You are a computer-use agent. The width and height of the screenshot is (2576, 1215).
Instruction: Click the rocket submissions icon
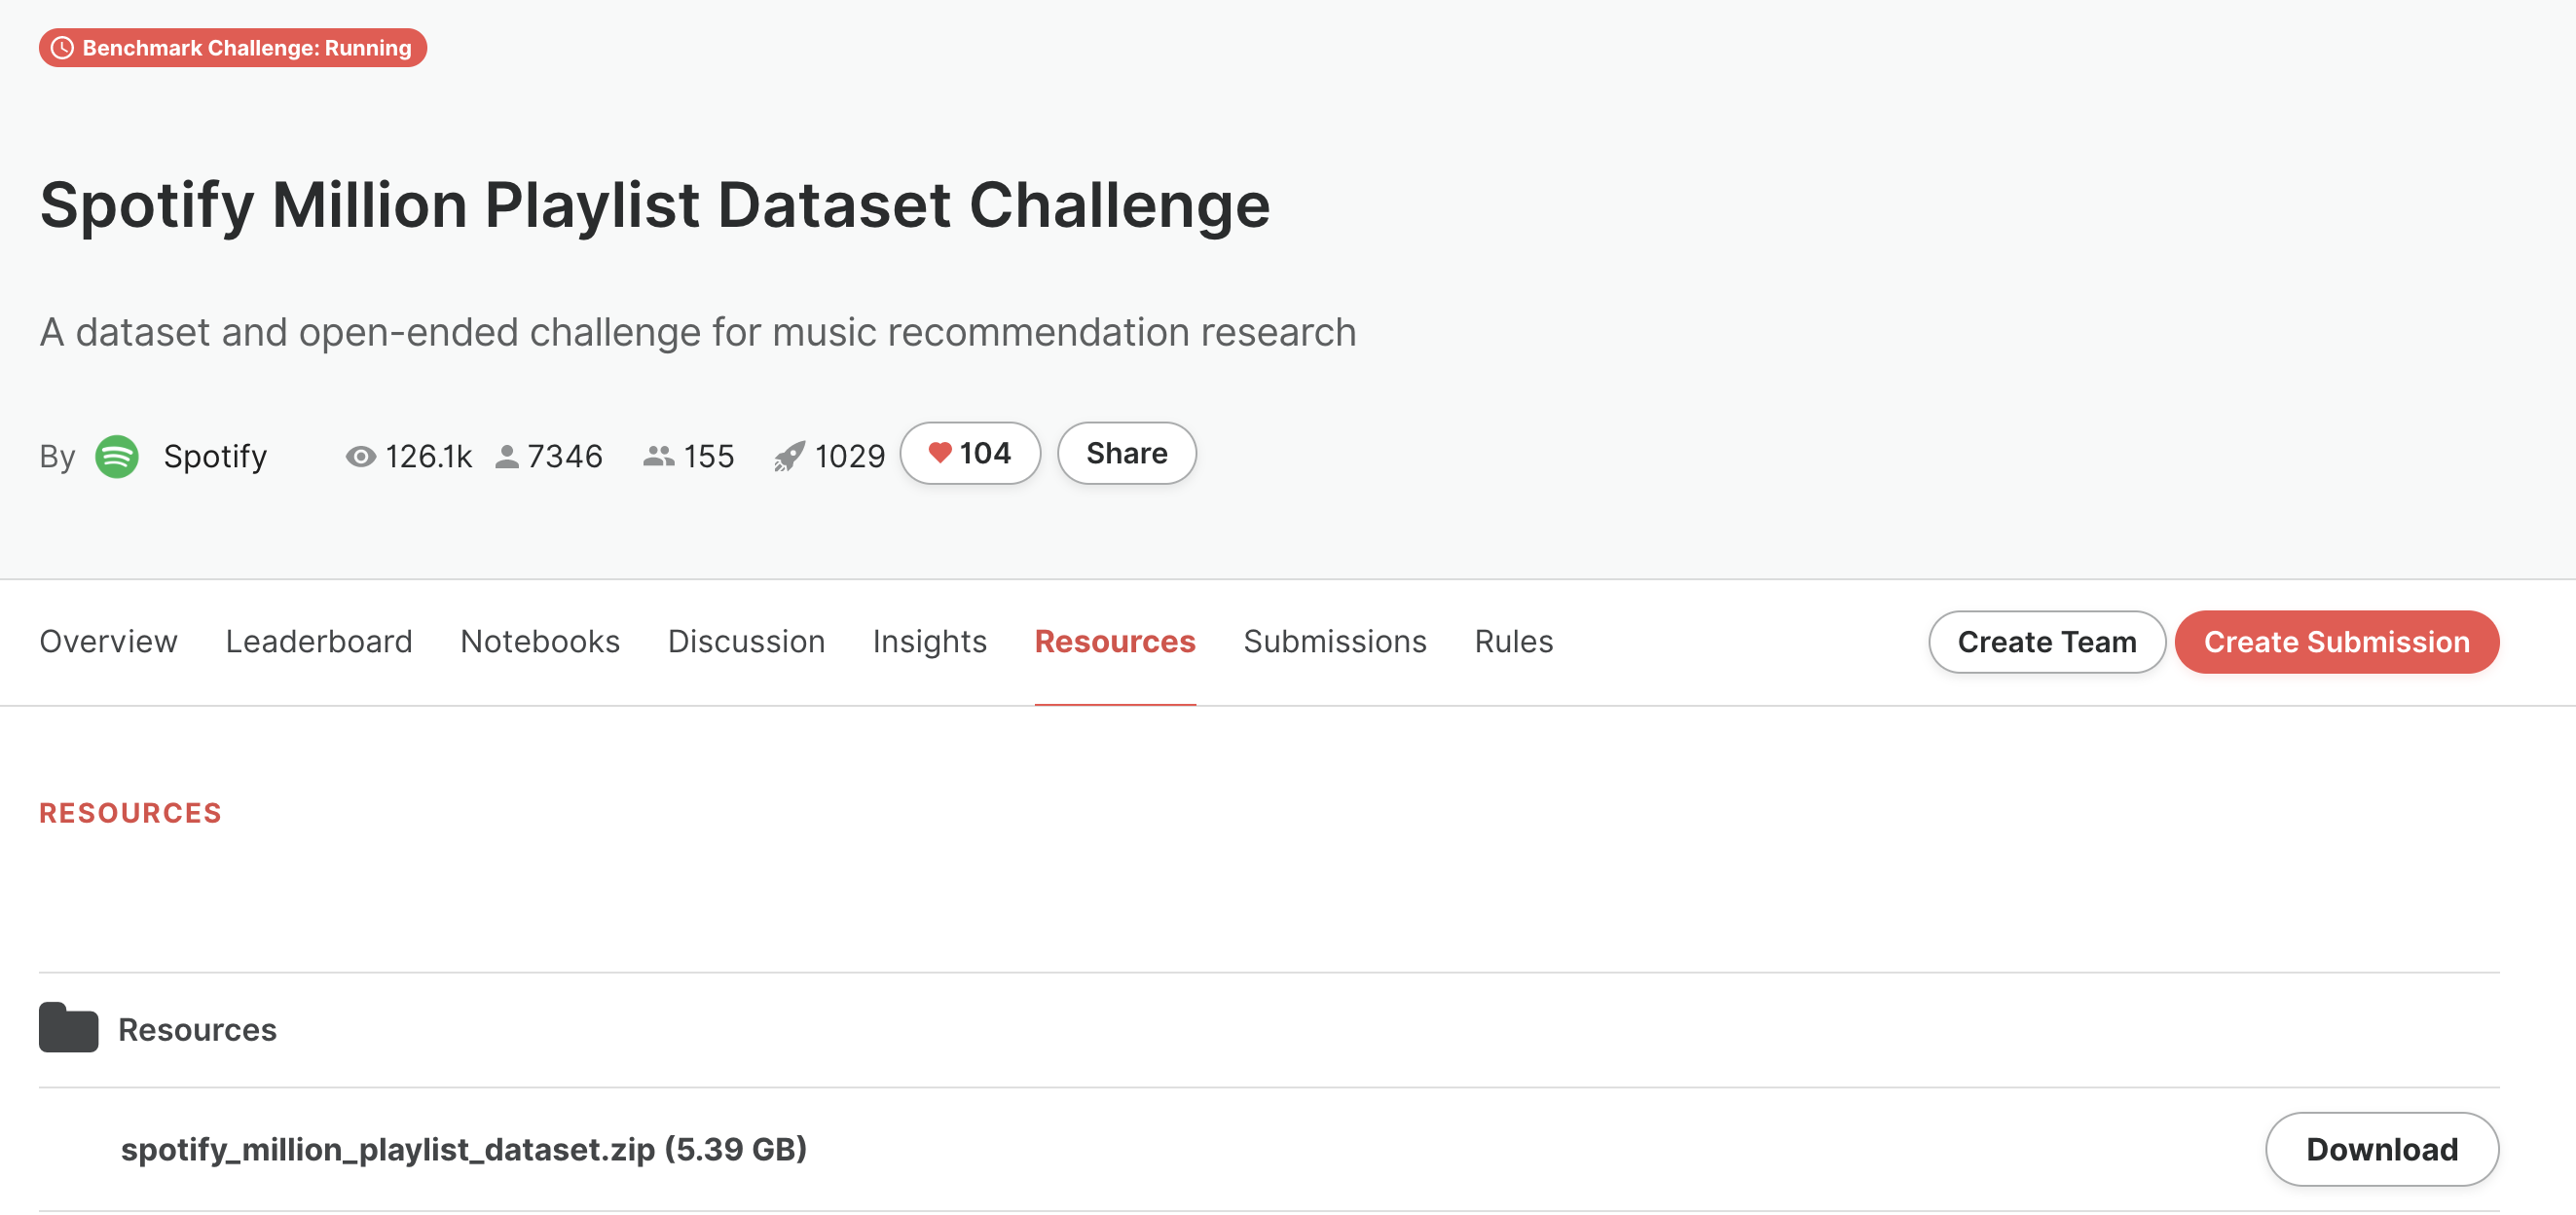(789, 457)
